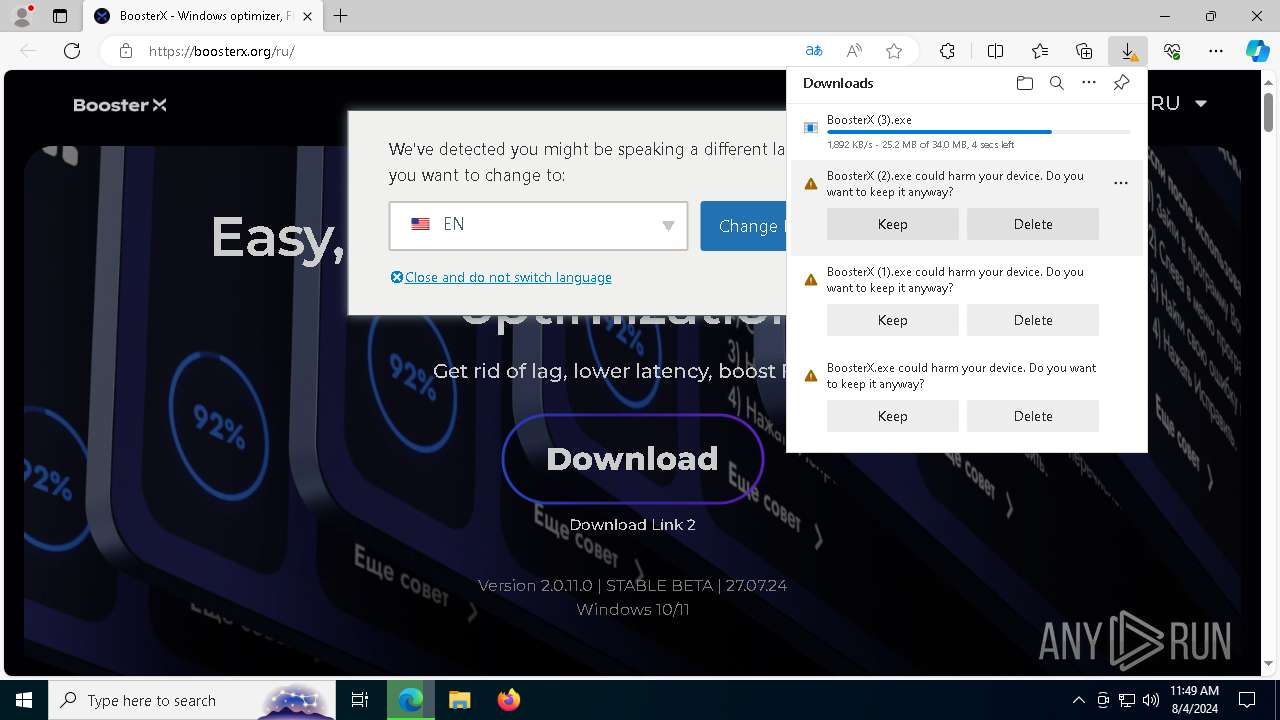Delete the BoosterX.exe download
The image size is (1280, 720).
click(x=1033, y=416)
